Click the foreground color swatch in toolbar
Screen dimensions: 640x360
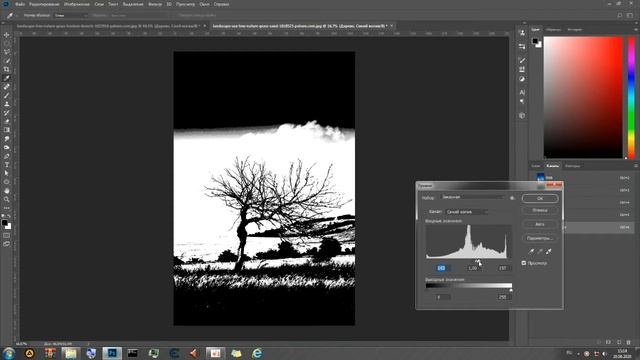click(4, 222)
